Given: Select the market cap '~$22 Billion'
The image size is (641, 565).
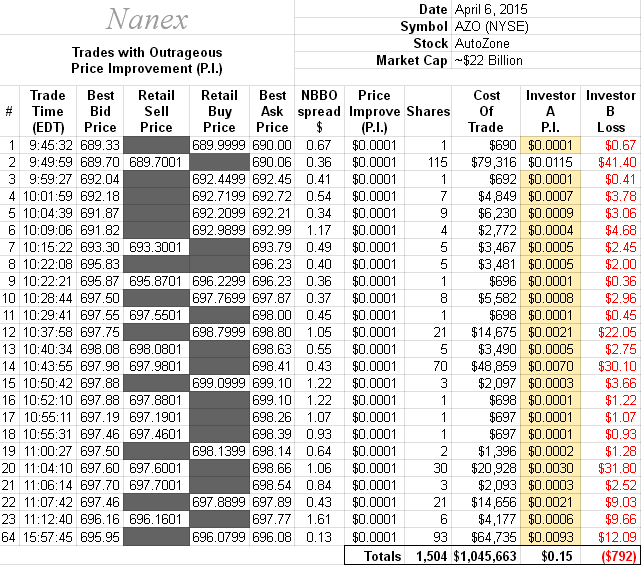Looking at the screenshot, I should [x=489, y=61].
